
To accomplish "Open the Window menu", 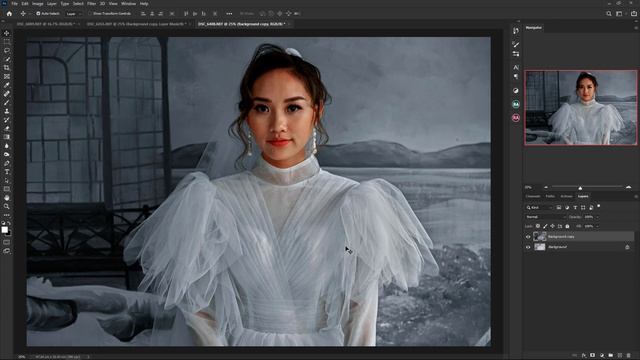I will tap(128, 4).
